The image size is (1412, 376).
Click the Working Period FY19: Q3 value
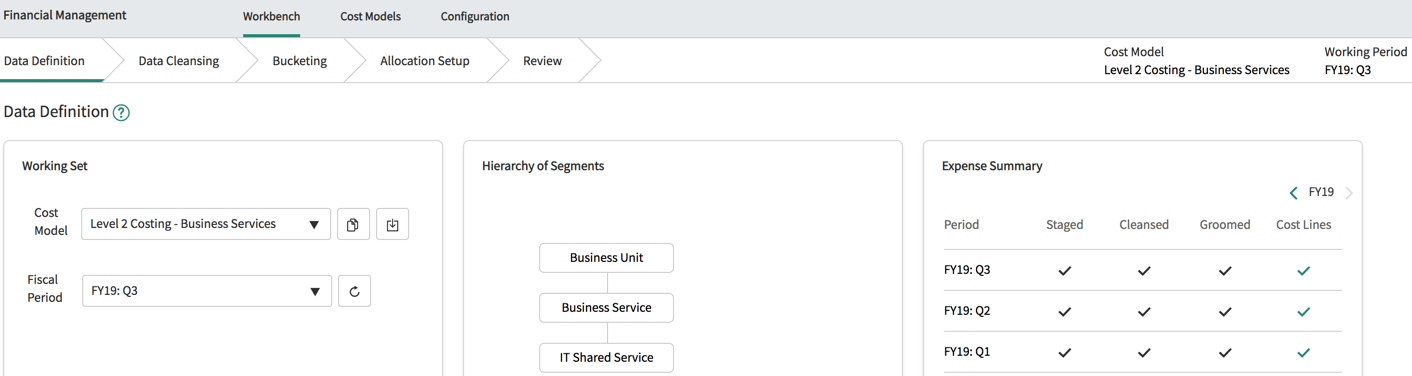coord(1347,70)
